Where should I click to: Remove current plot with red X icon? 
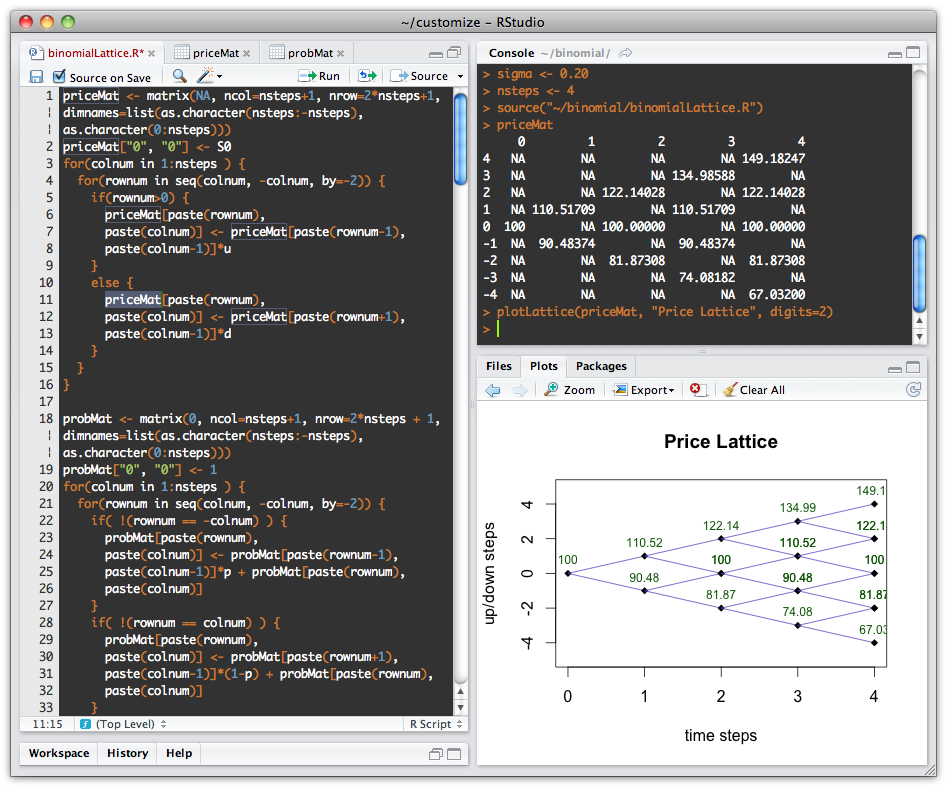(x=699, y=390)
